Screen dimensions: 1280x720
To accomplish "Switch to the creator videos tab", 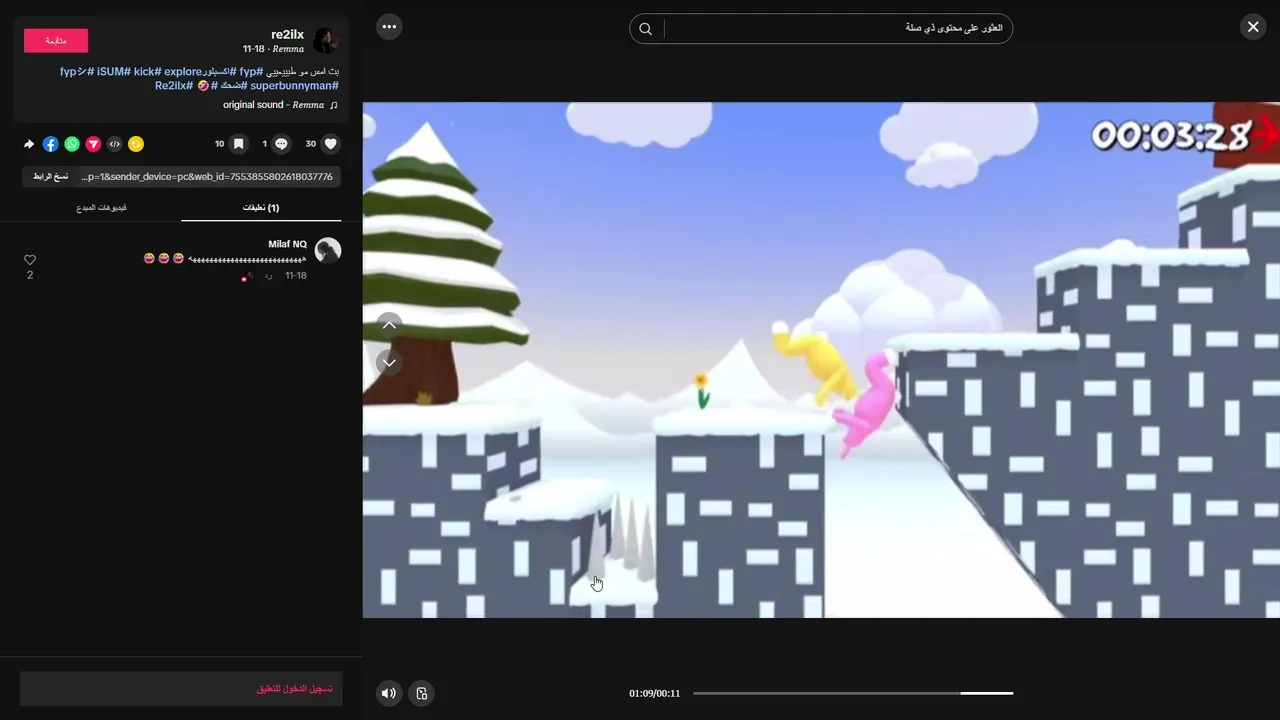I will click(101, 207).
